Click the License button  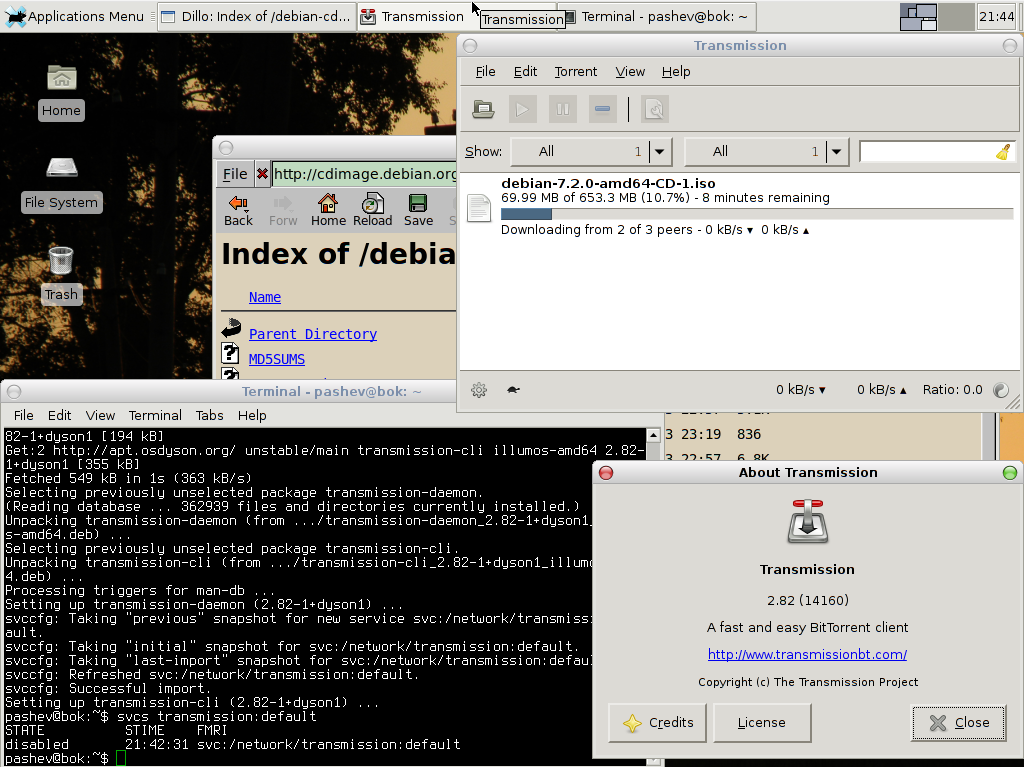pyautogui.click(x=762, y=723)
